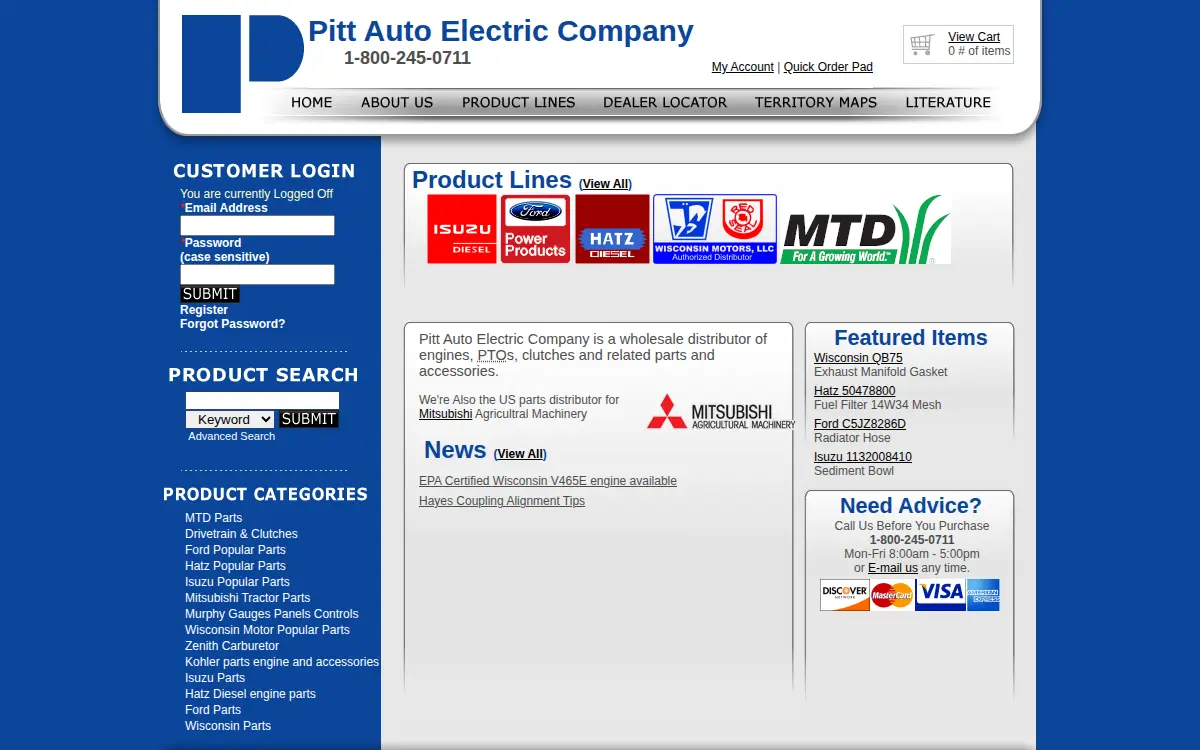
Task: Open Isuzu Popular Parts category
Action: pos(237,582)
